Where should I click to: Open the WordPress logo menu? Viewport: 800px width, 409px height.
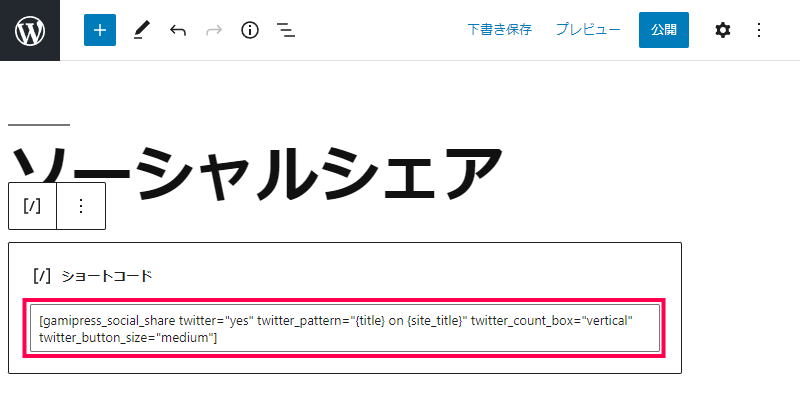click(x=30, y=30)
